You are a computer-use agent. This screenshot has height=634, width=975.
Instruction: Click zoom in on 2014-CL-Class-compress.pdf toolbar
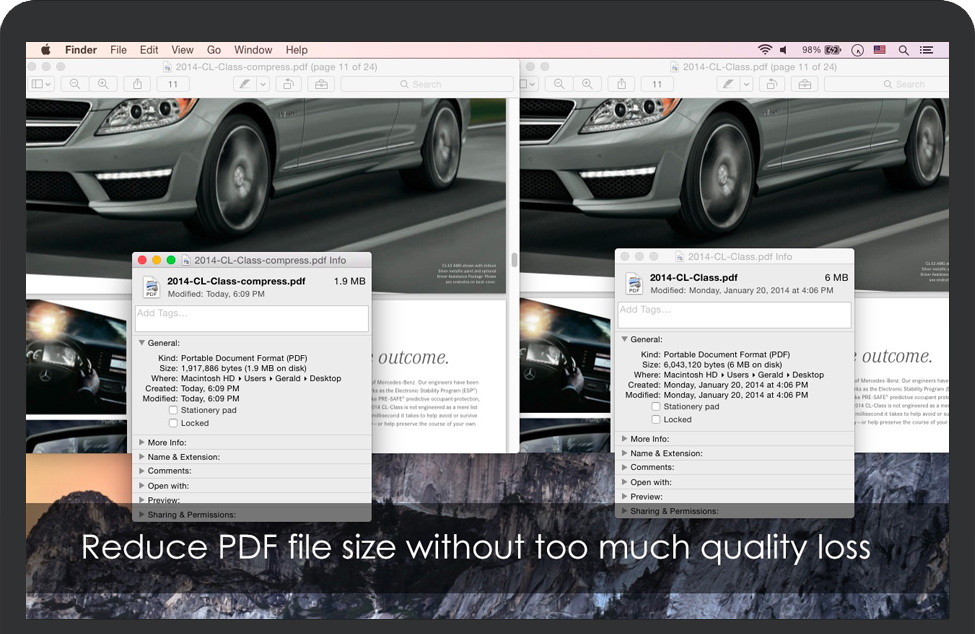tap(102, 85)
